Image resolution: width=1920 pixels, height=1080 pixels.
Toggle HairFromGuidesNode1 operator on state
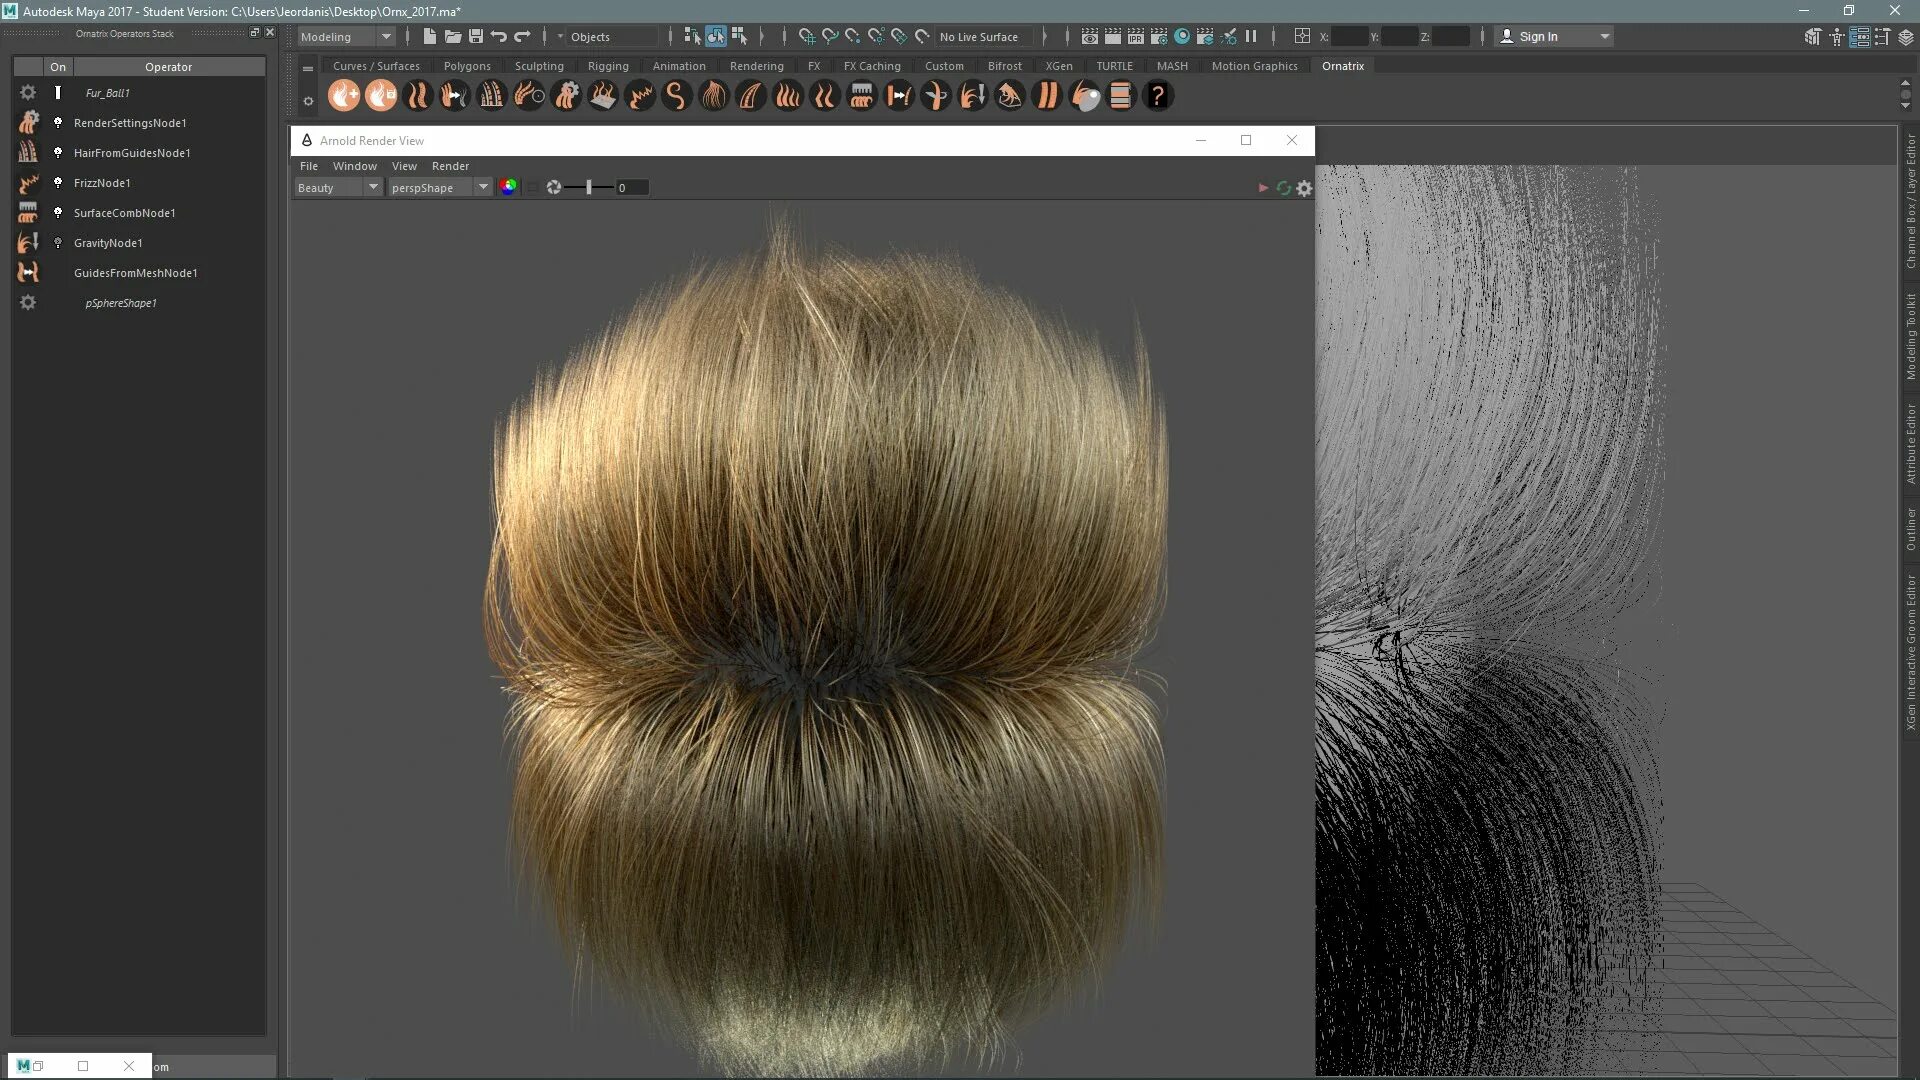click(x=58, y=153)
